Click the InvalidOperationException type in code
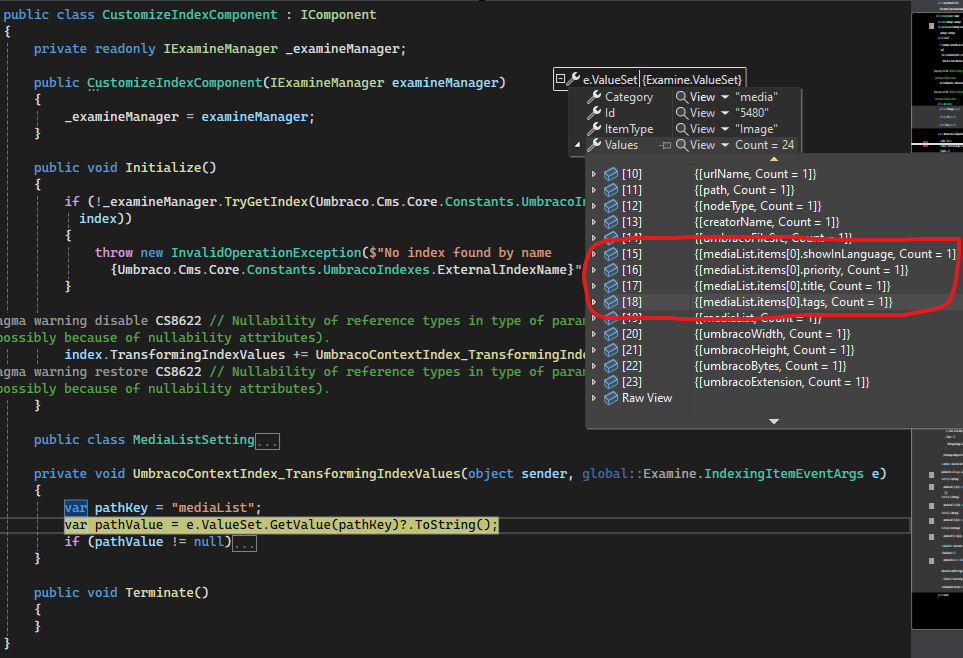The height and width of the screenshot is (658, 963). (266, 253)
